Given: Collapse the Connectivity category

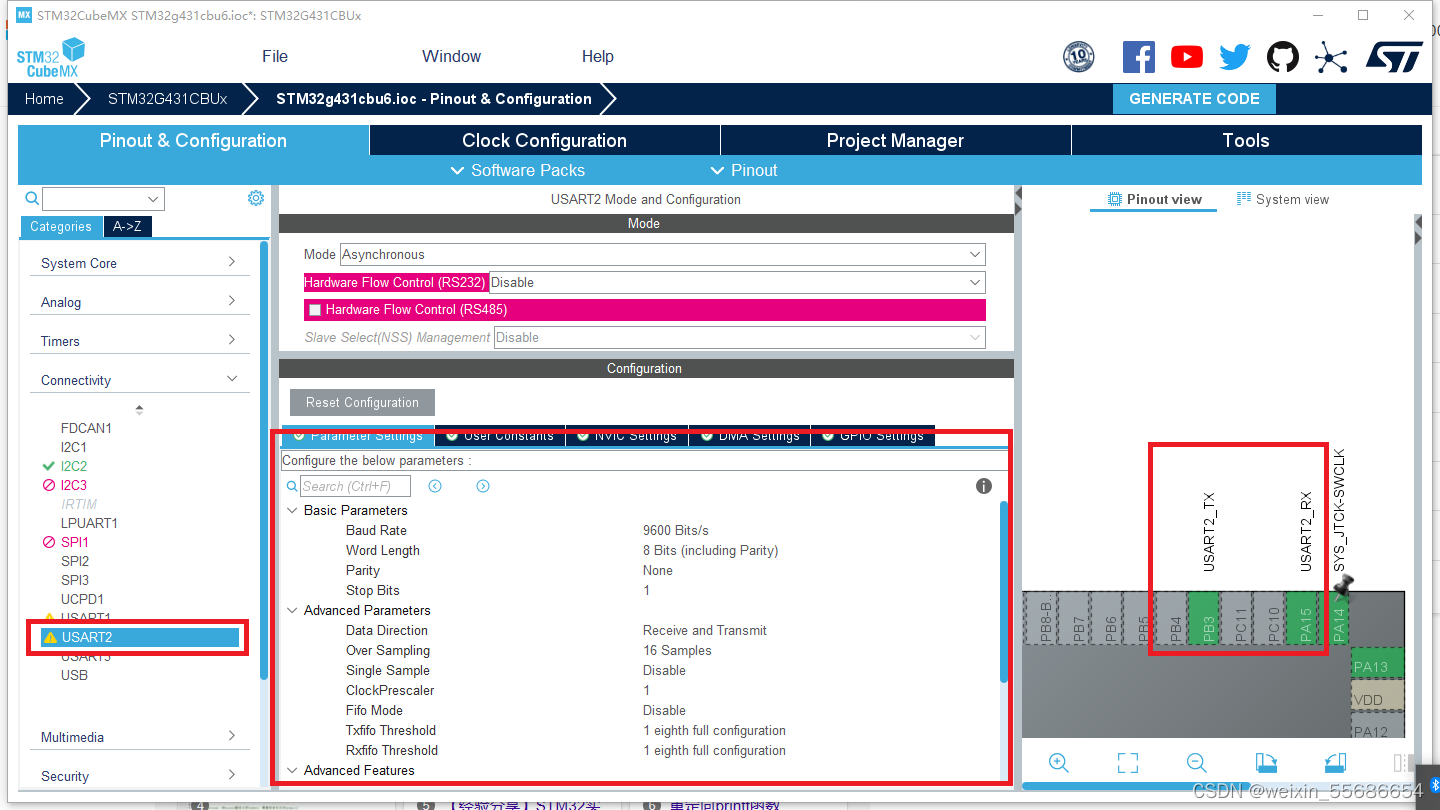Looking at the screenshot, I should (x=139, y=380).
